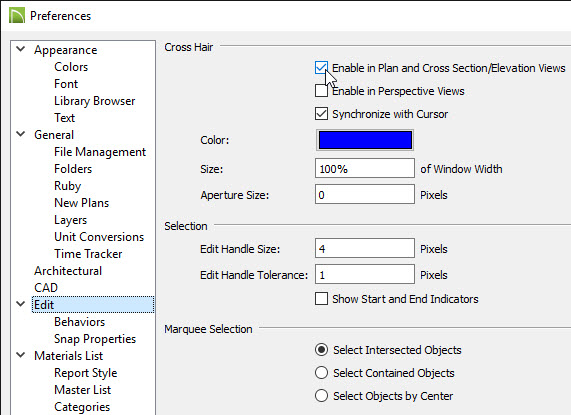This screenshot has height=415, width=571.
Task: Collapse the General tree category
Action: click(x=21, y=134)
